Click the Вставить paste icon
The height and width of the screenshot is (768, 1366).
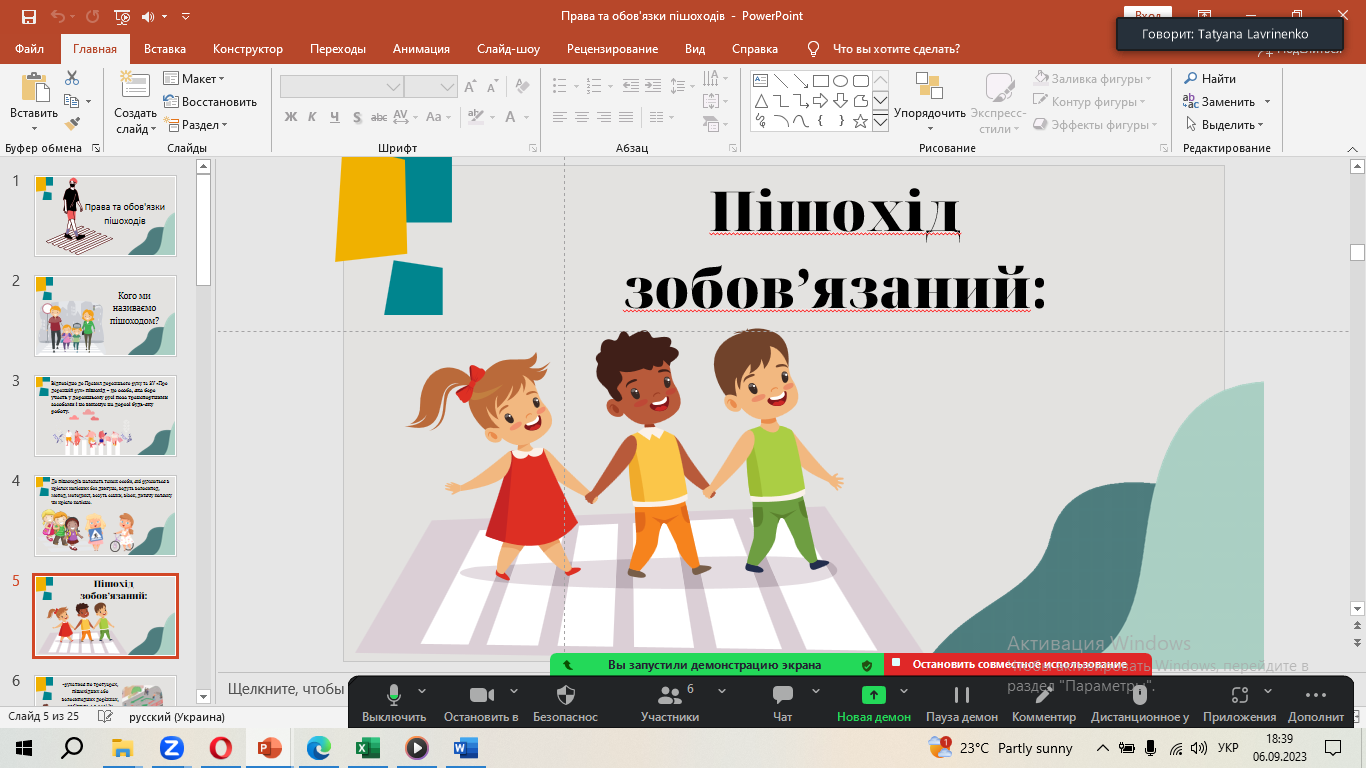(34, 88)
